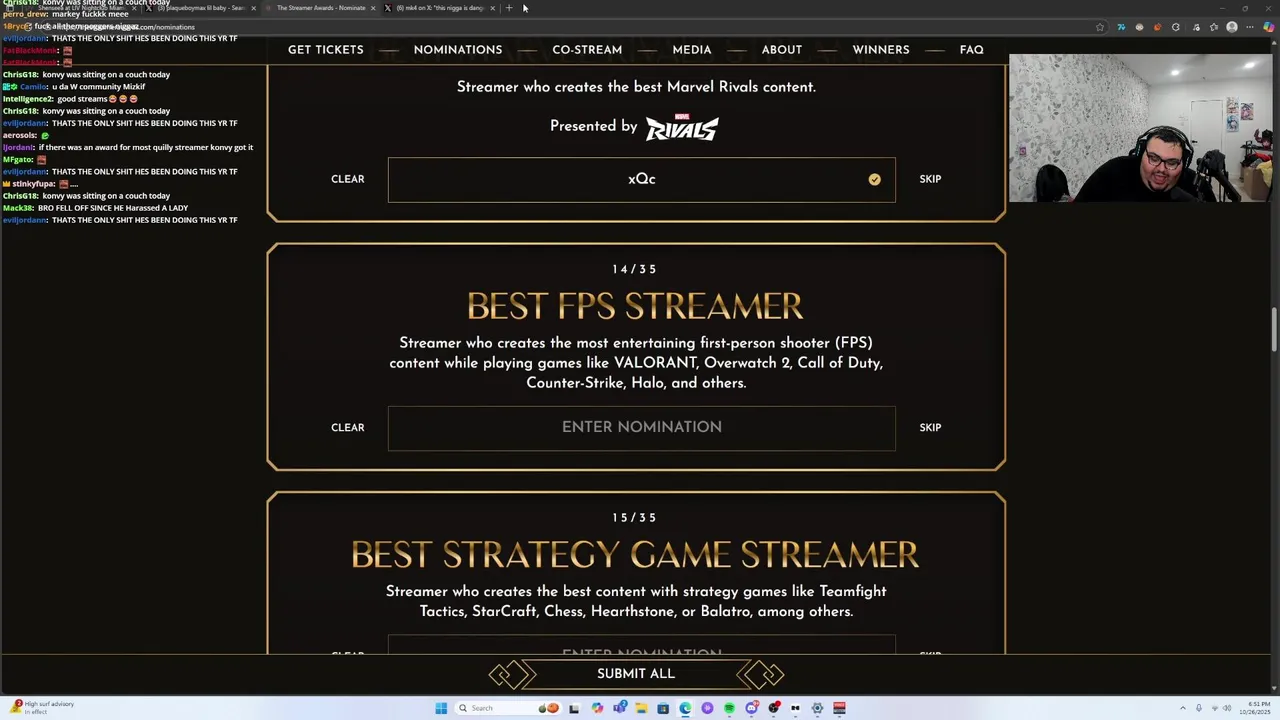The width and height of the screenshot is (1280, 720).
Task: Skip the Marvel Rivals category
Action: click(930, 179)
